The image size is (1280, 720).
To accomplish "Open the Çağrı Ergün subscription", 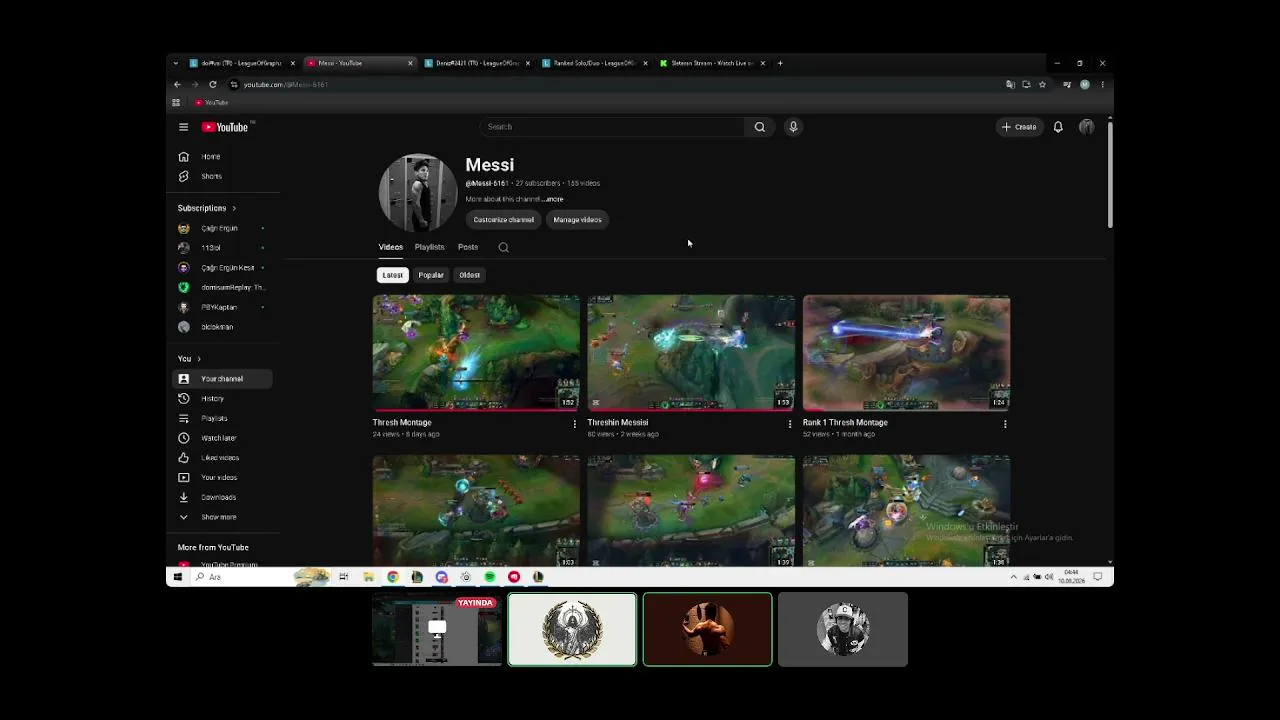I will click(x=220, y=228).
